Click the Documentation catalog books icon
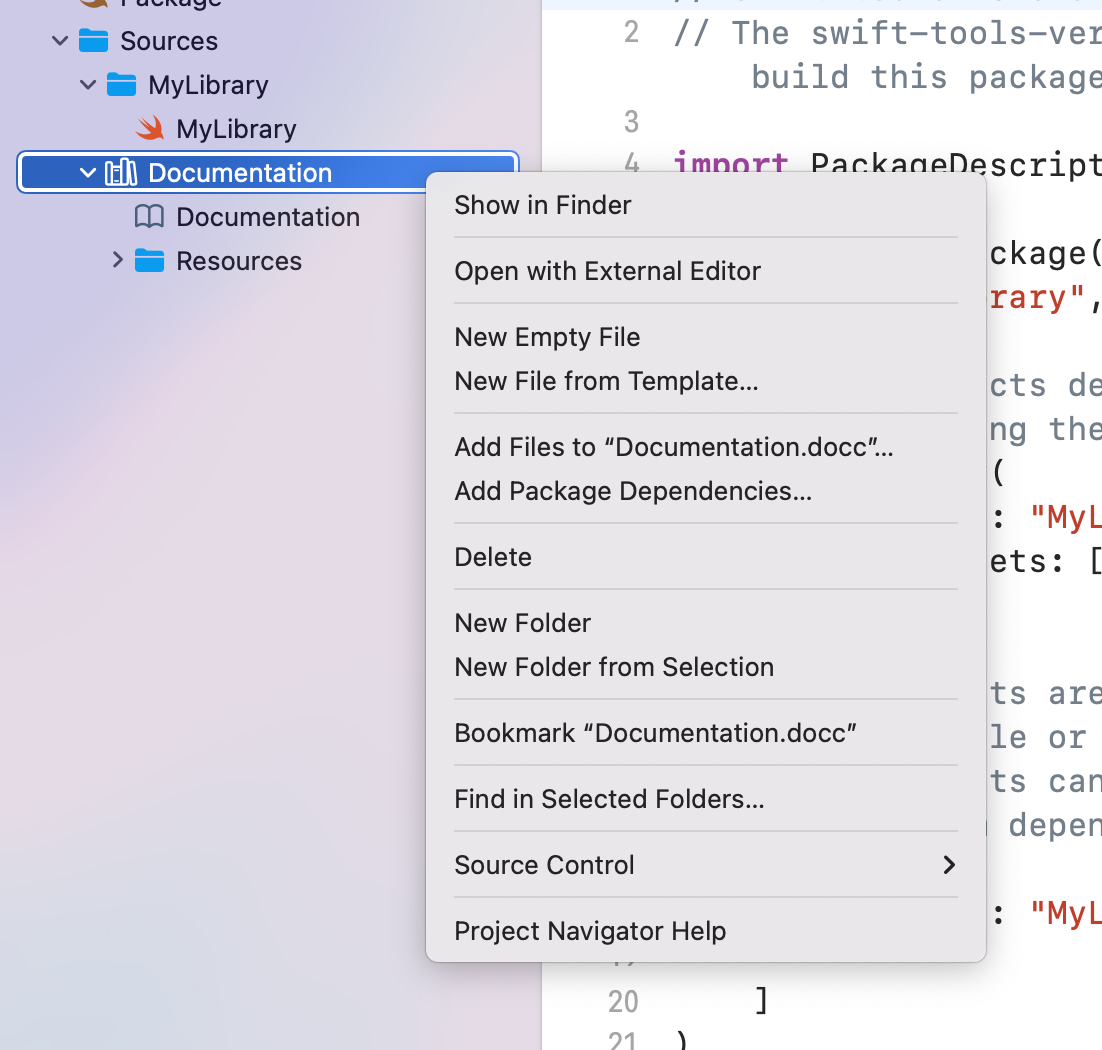The width and height of the screenshot is (1102, 1050). [x=121, y=172]
